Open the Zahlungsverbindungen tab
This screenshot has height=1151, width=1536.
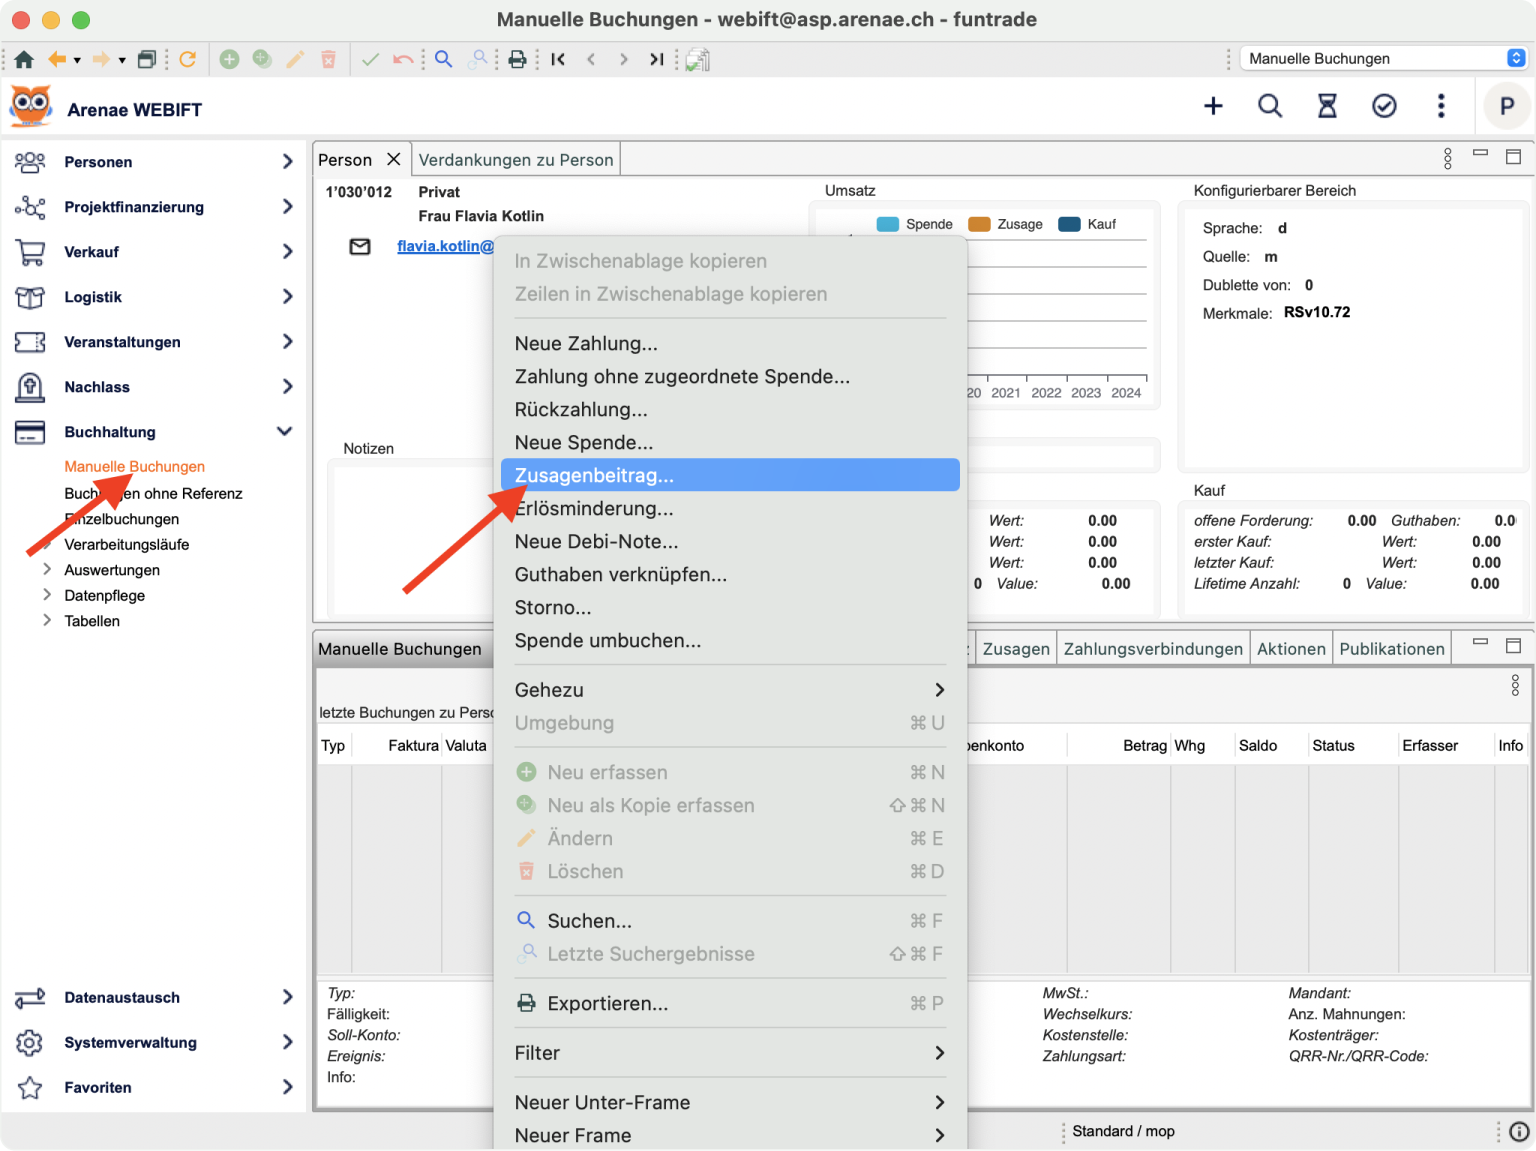pyautogui.click(x=1152, y=649)
